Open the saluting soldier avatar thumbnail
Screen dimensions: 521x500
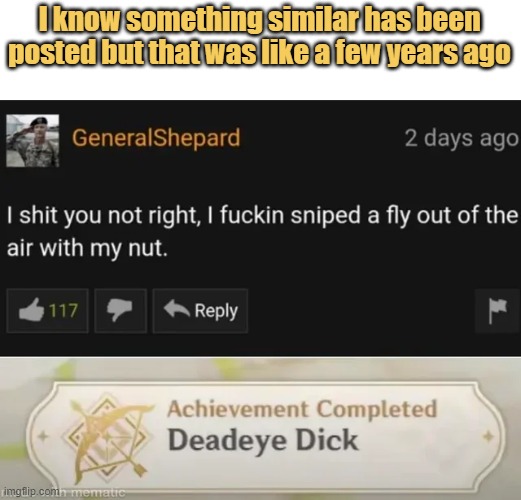coord(33,141)
